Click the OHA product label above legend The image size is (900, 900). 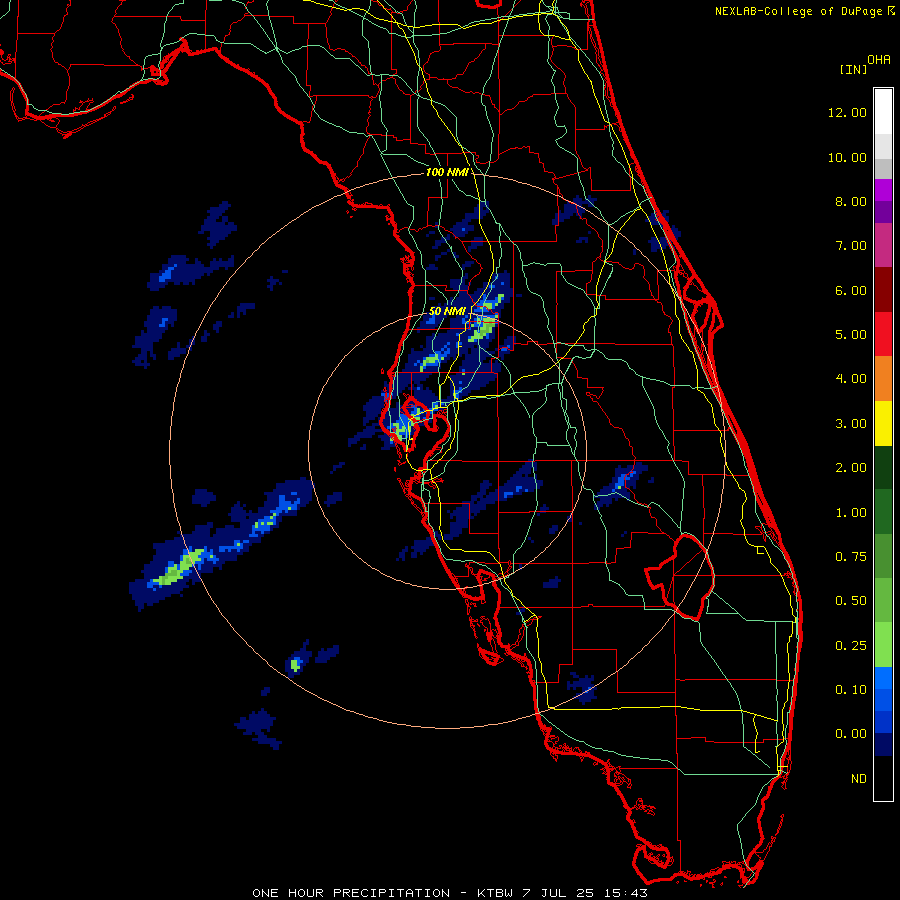coord(879,60)
